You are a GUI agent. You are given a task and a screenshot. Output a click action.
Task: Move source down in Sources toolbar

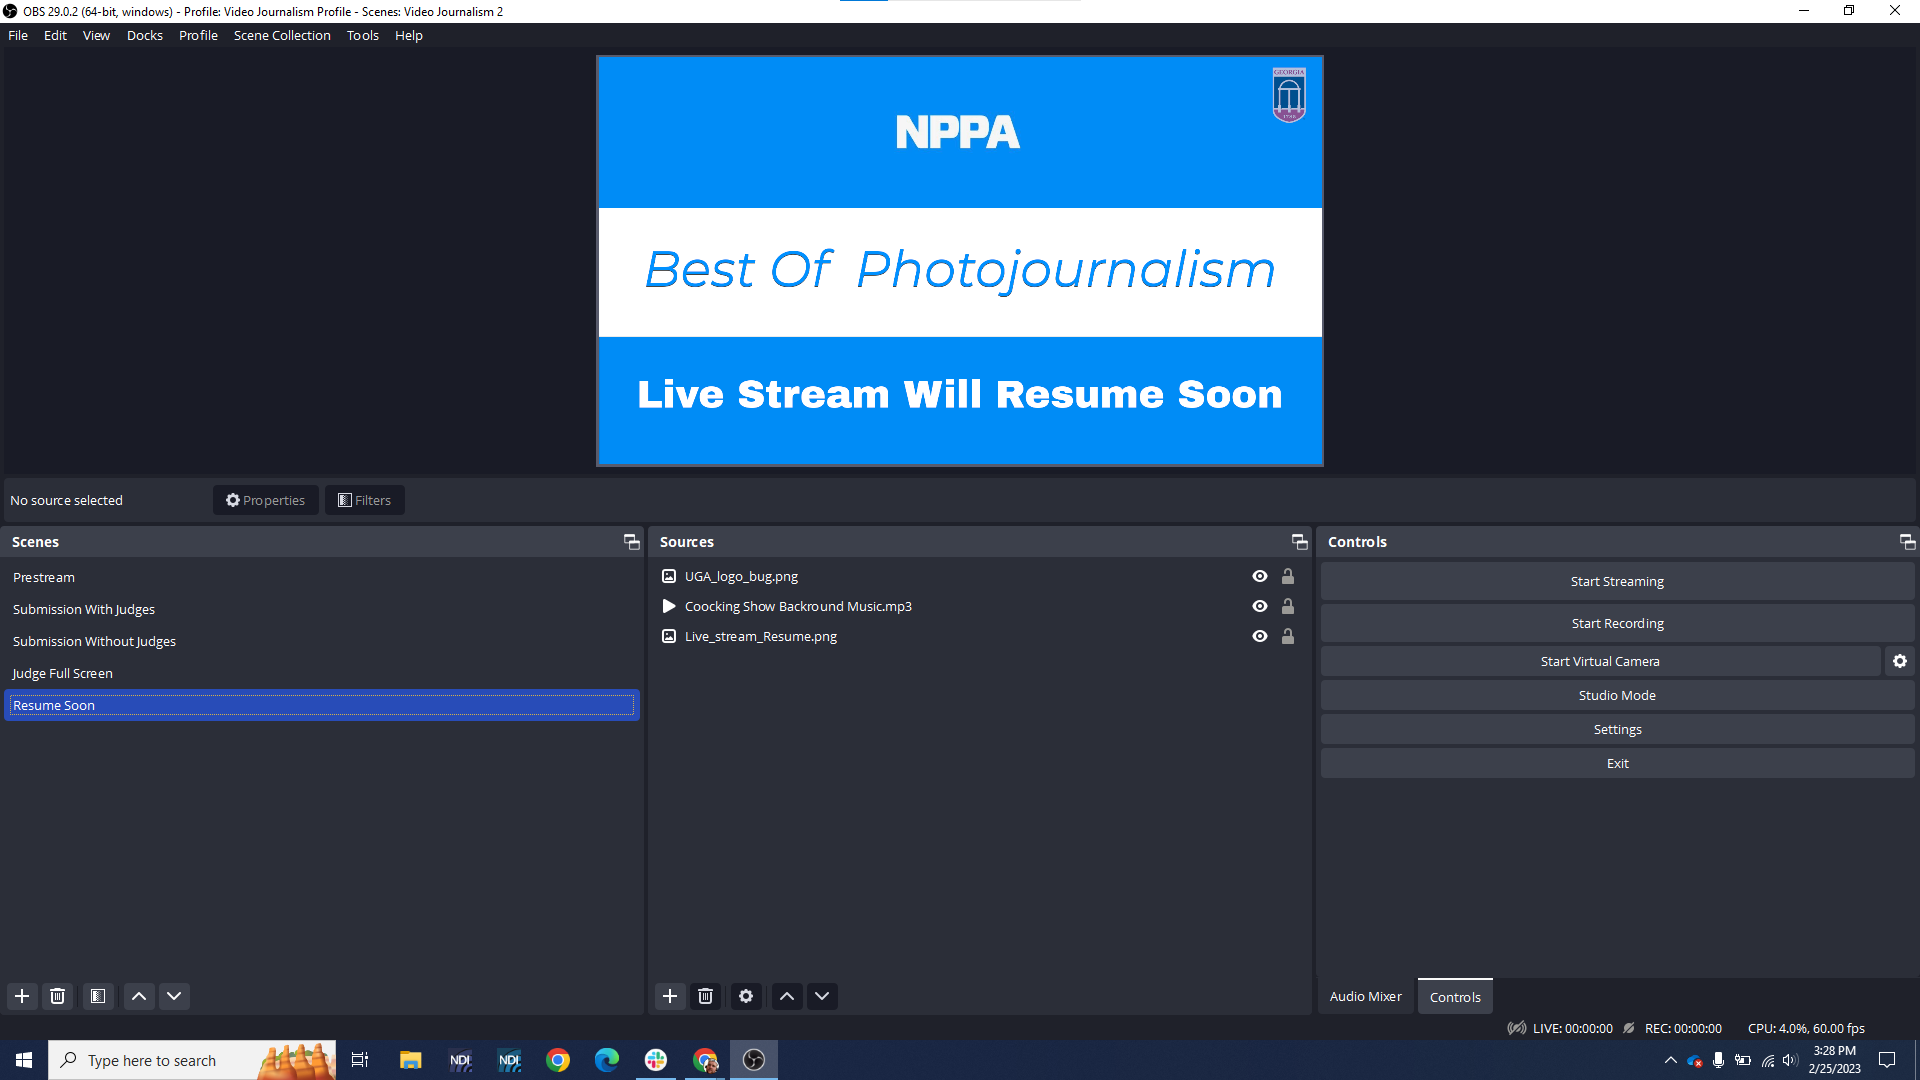pos(822,996)
